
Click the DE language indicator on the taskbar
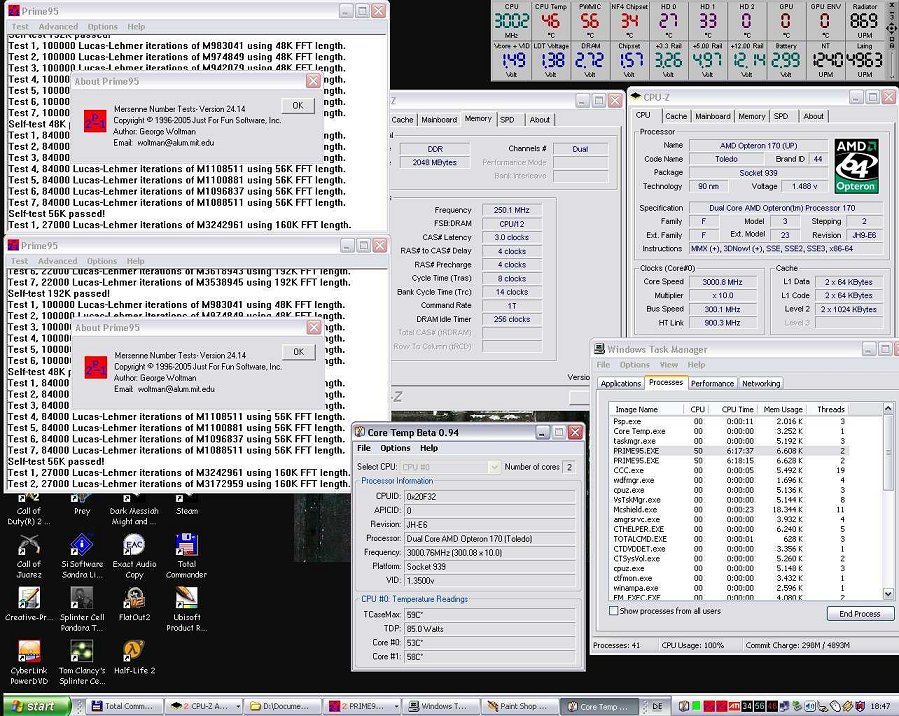[657, 706]
